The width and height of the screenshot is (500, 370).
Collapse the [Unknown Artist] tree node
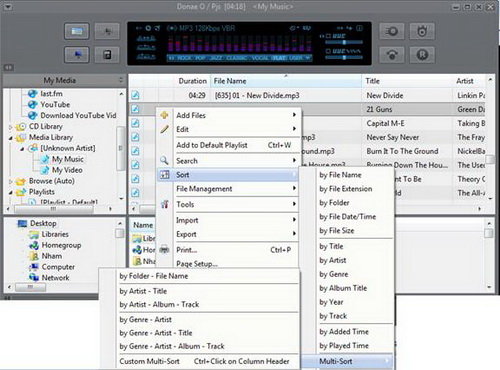coord(22,149)
